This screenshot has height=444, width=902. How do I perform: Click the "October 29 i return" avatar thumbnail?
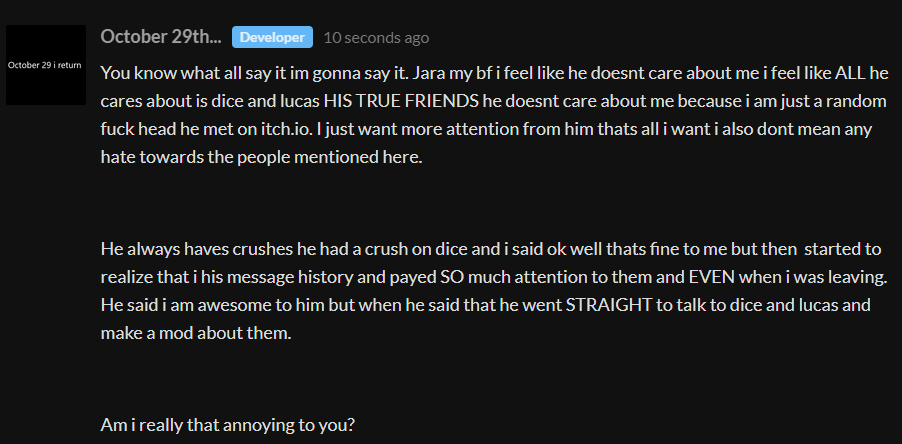coord(45,66)
